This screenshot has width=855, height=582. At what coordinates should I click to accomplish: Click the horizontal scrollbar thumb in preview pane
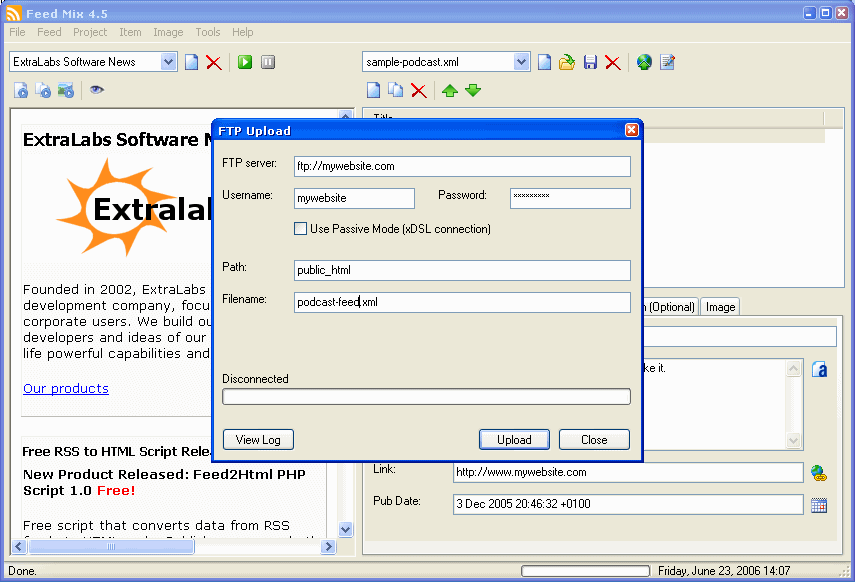coord(112,546)
